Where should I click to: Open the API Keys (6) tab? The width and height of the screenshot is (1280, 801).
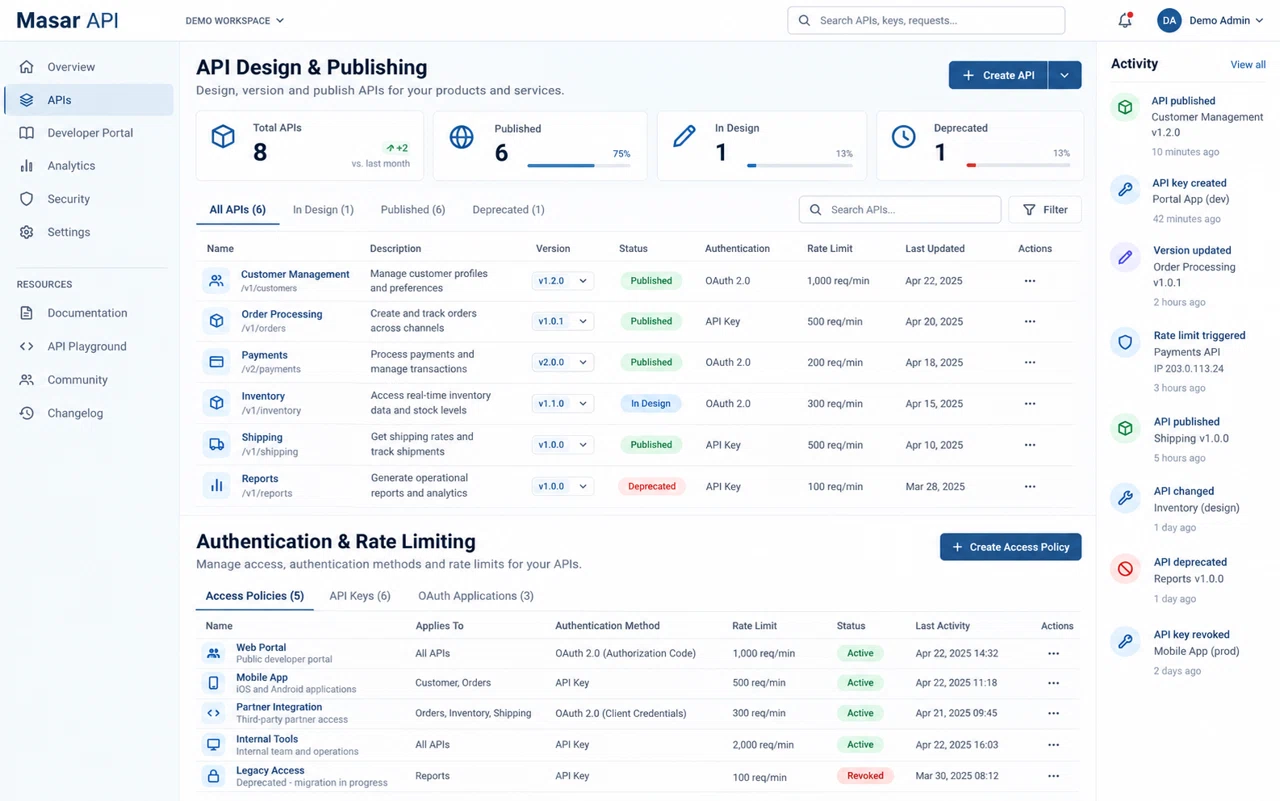click(360, 596)
